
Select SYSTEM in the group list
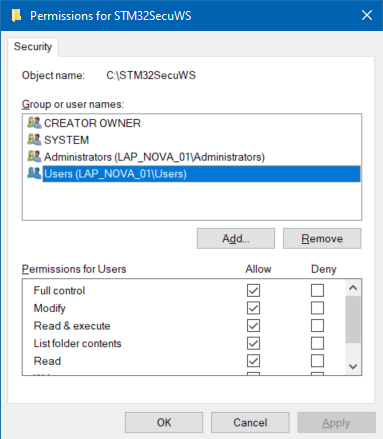66,140
